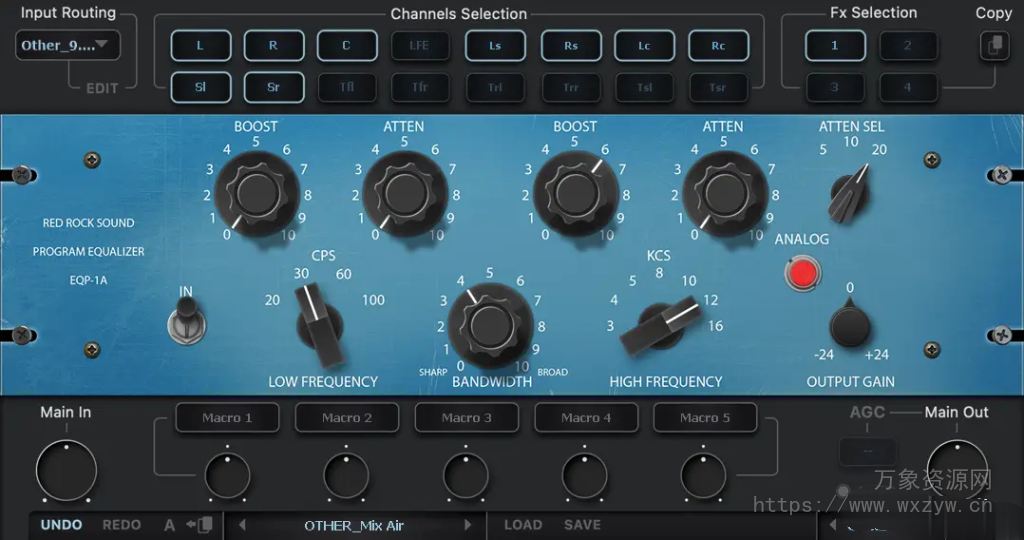Viewport: 1024px width, 540px height.
Task: Toggle the Sl channel button
Action: 200,87
